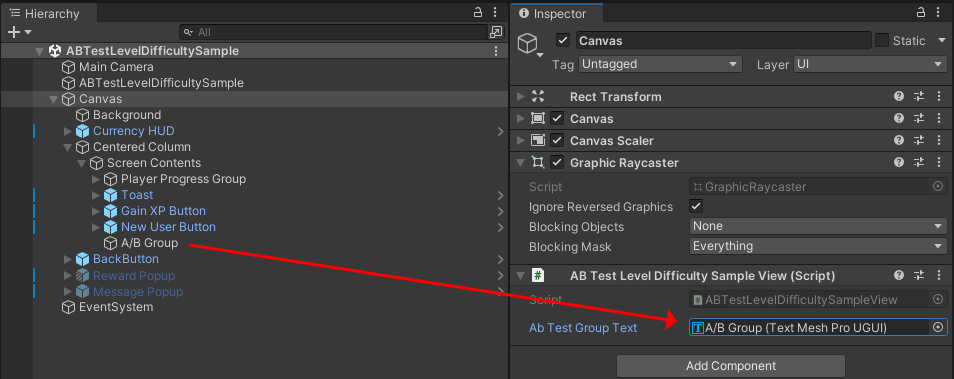
Task: Select Message Popup in Hierarchy
Action: (138, 292)
